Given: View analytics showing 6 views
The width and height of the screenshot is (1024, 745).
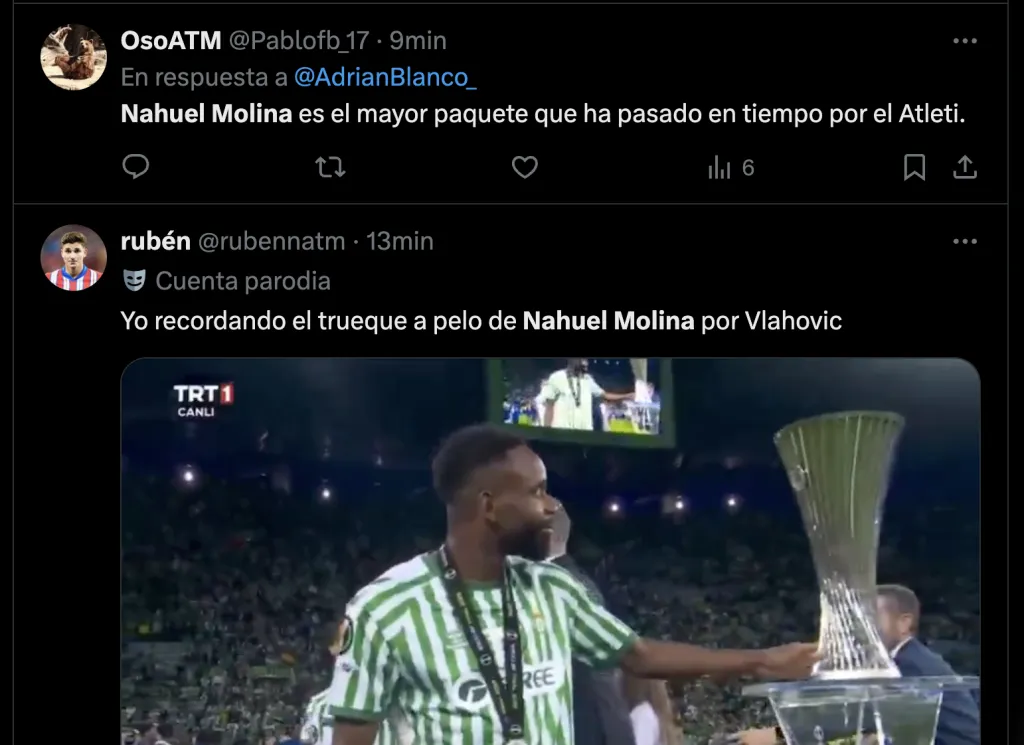Looking at the screenshot, I should pyautogui.click(x=731, y=168).
